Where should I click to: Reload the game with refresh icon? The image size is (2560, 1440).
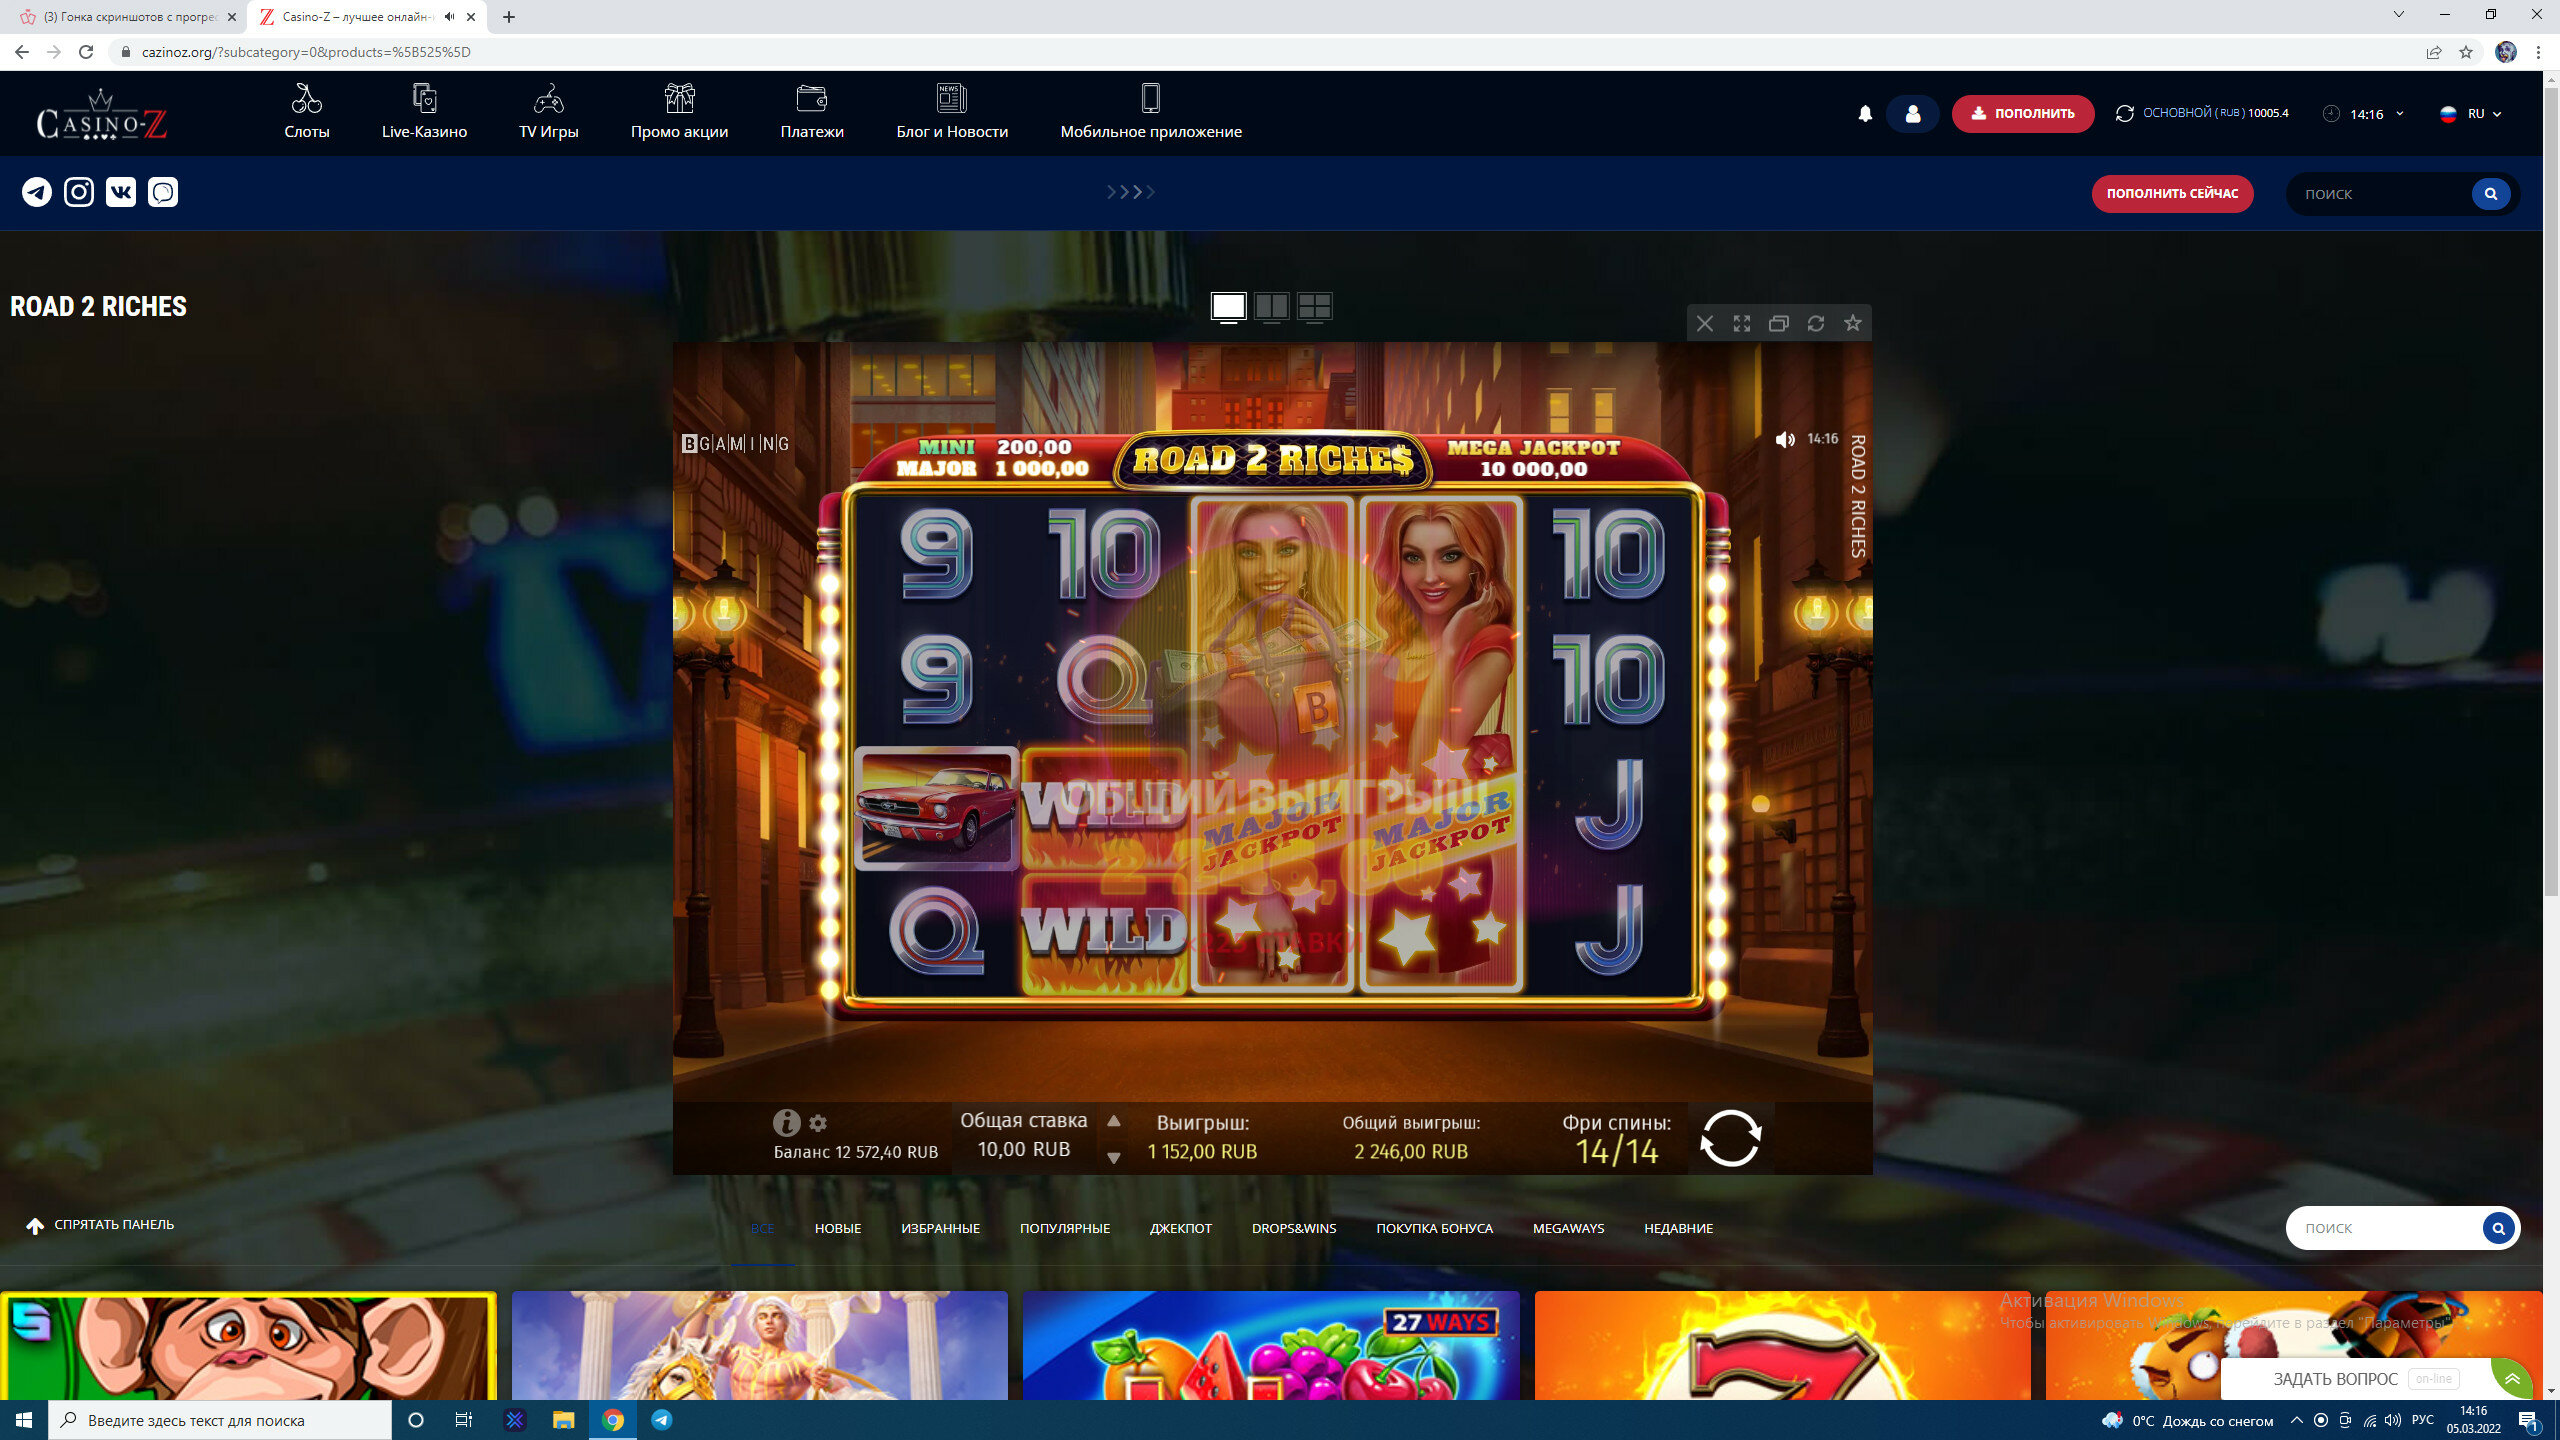[1815, 323]
